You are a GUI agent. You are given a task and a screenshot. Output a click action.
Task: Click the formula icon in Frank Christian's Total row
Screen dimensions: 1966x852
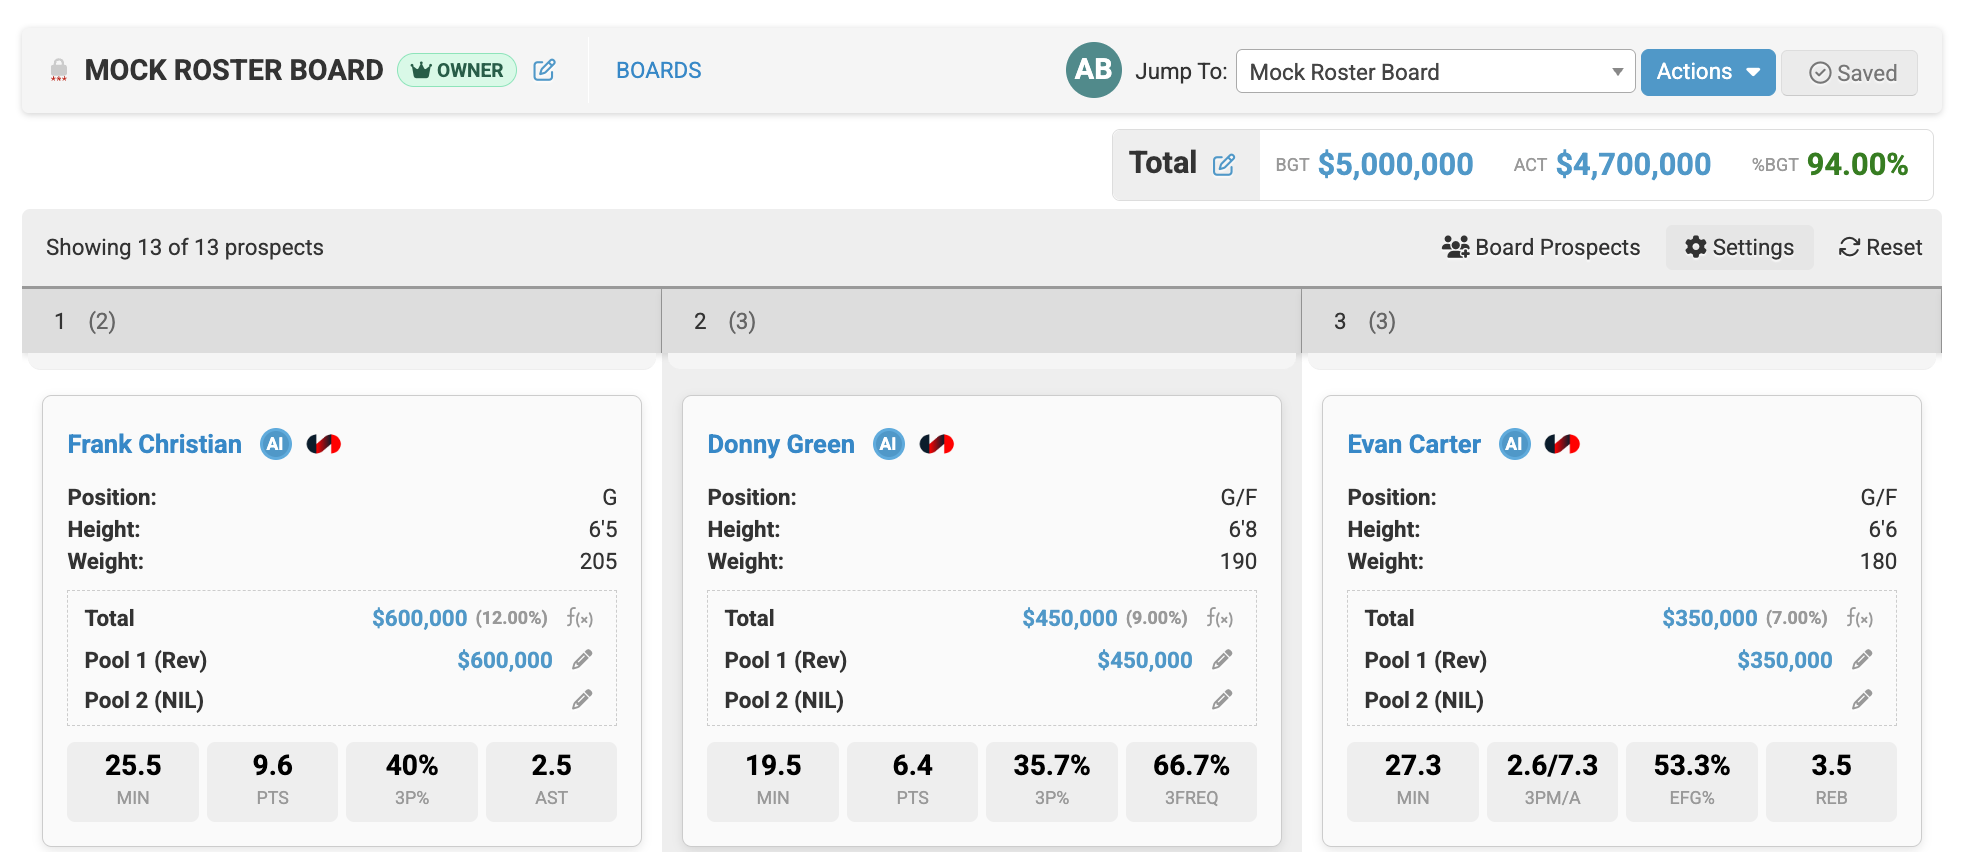point(580,618)
